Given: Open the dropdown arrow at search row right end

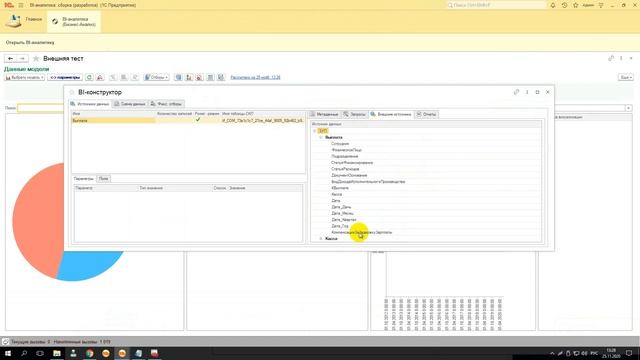Looking at the screenshot, I should pos(629,108).
